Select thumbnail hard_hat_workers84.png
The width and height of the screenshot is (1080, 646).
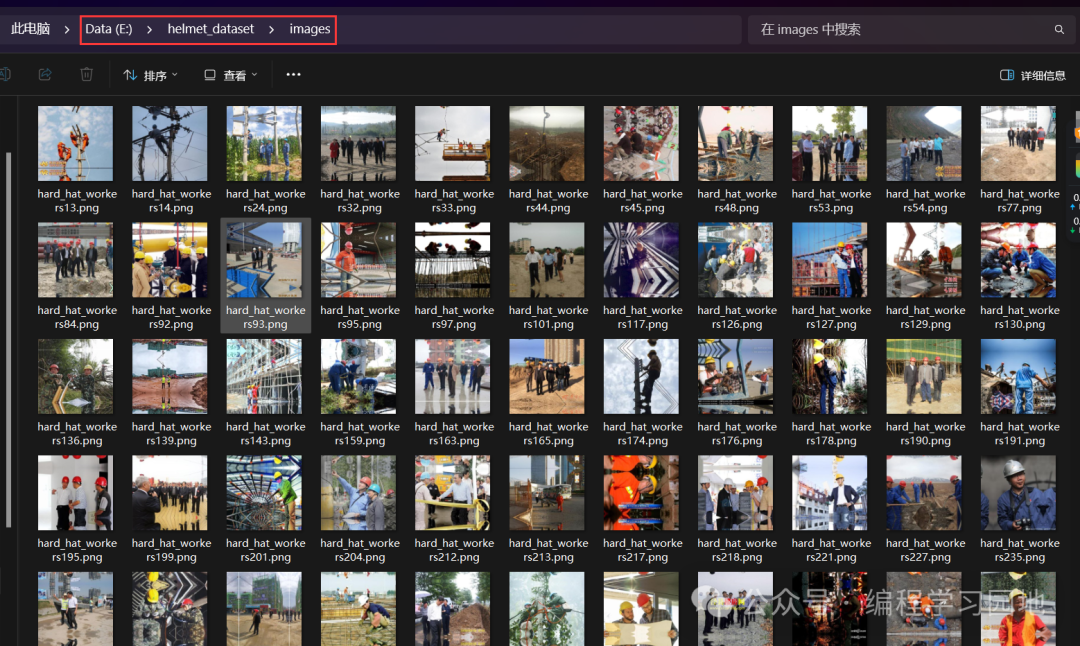pos(76,260)
